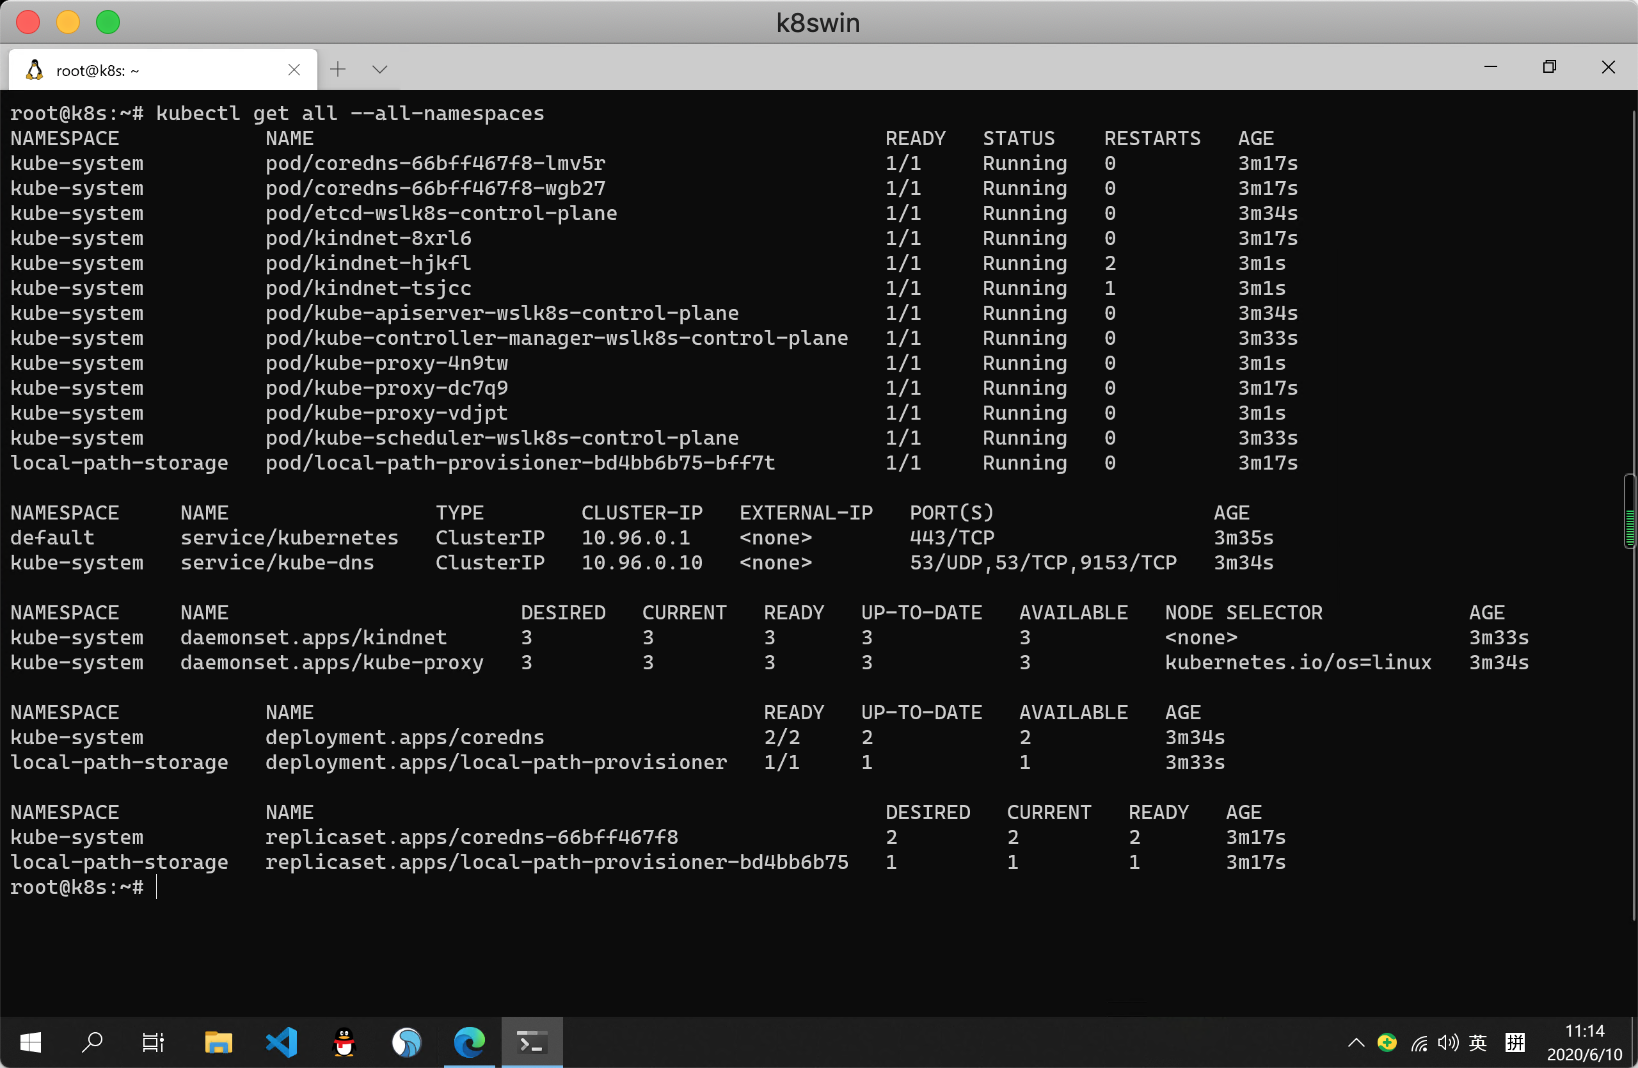Click the RESTARTS column header

coord(1152,138)
